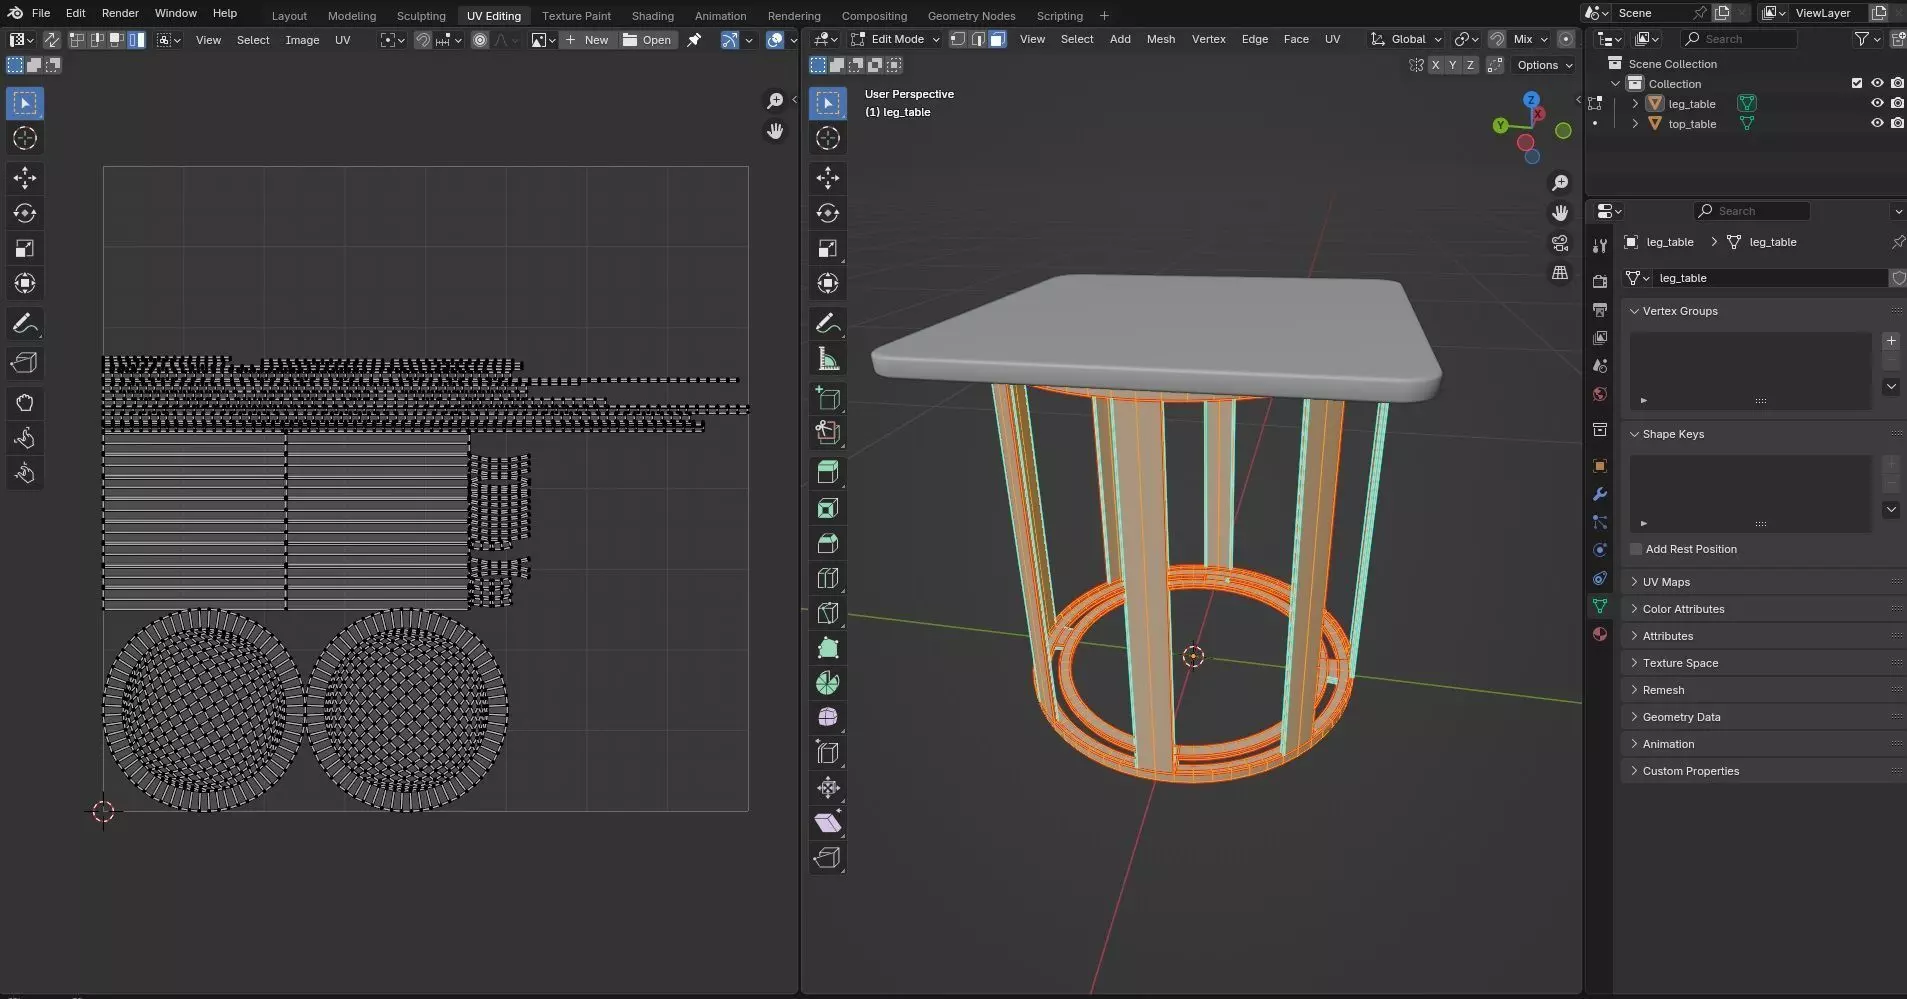Select the UV Grab sculpt tool

click(x=25, y=403)
